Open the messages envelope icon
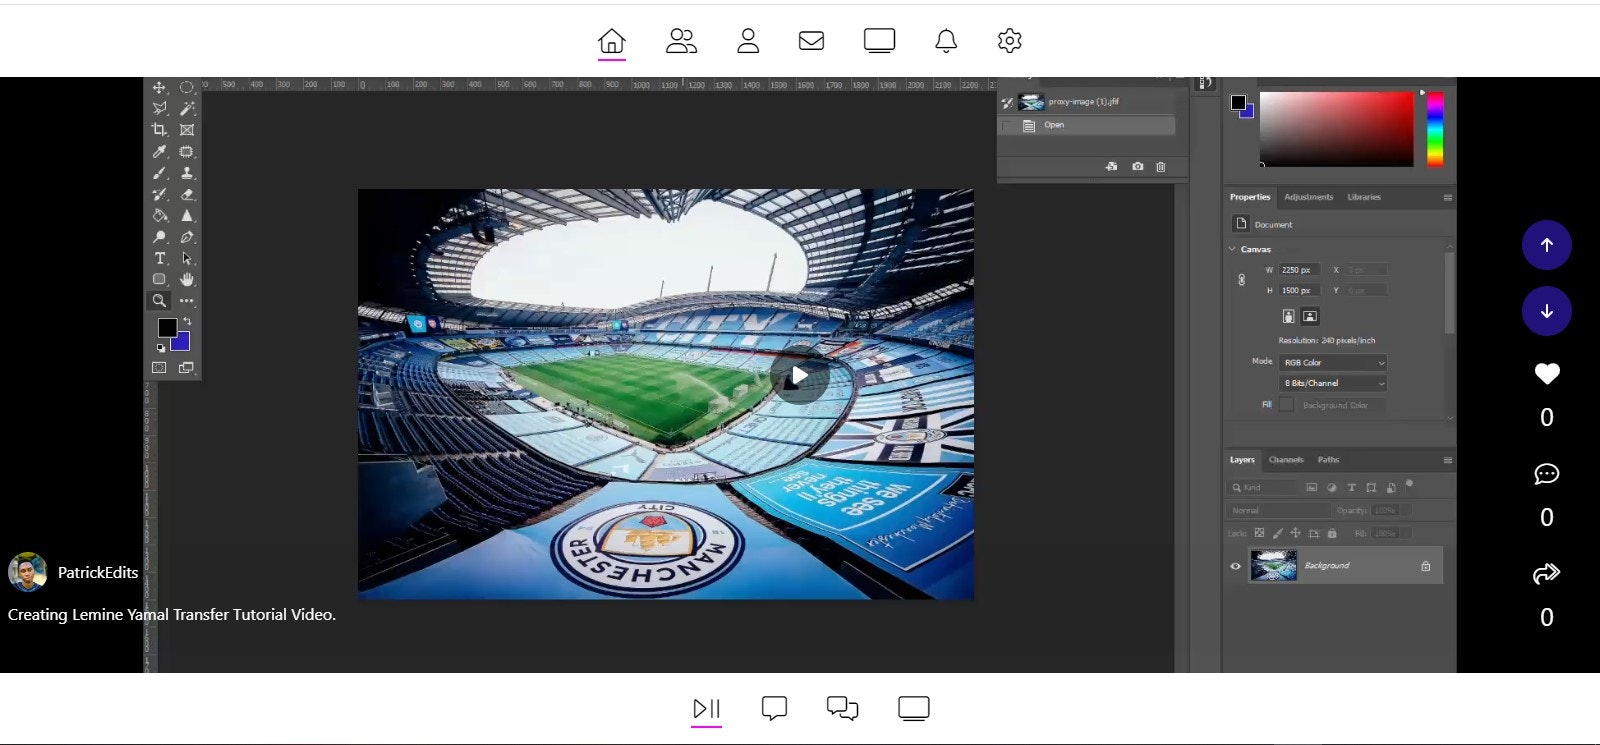The image size is (1600, 745). pyautogui.click(x=812, y=41)
